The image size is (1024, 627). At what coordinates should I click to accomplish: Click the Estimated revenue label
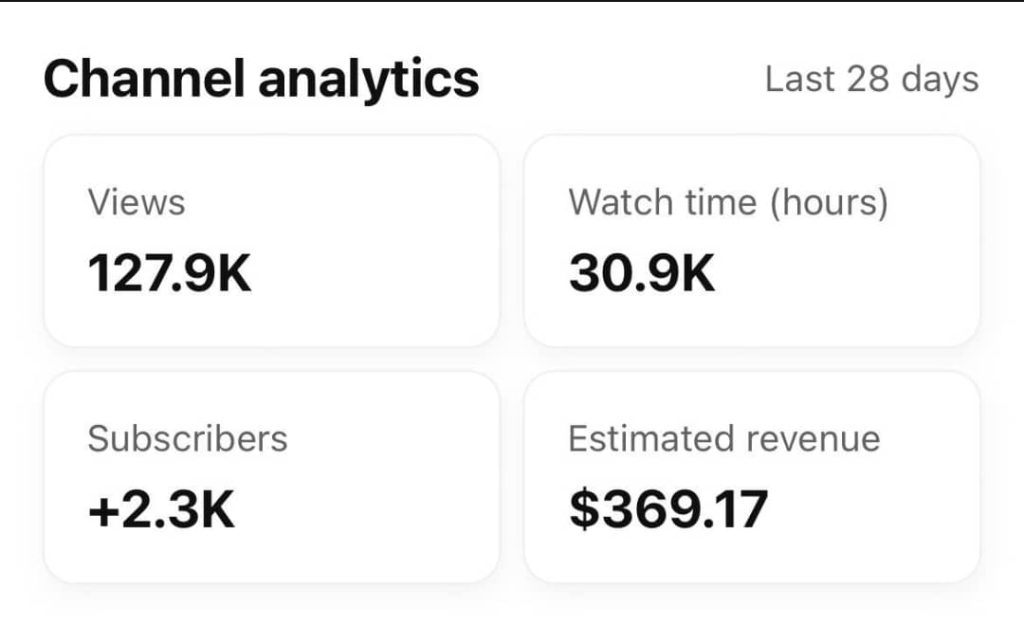point(724,438)
